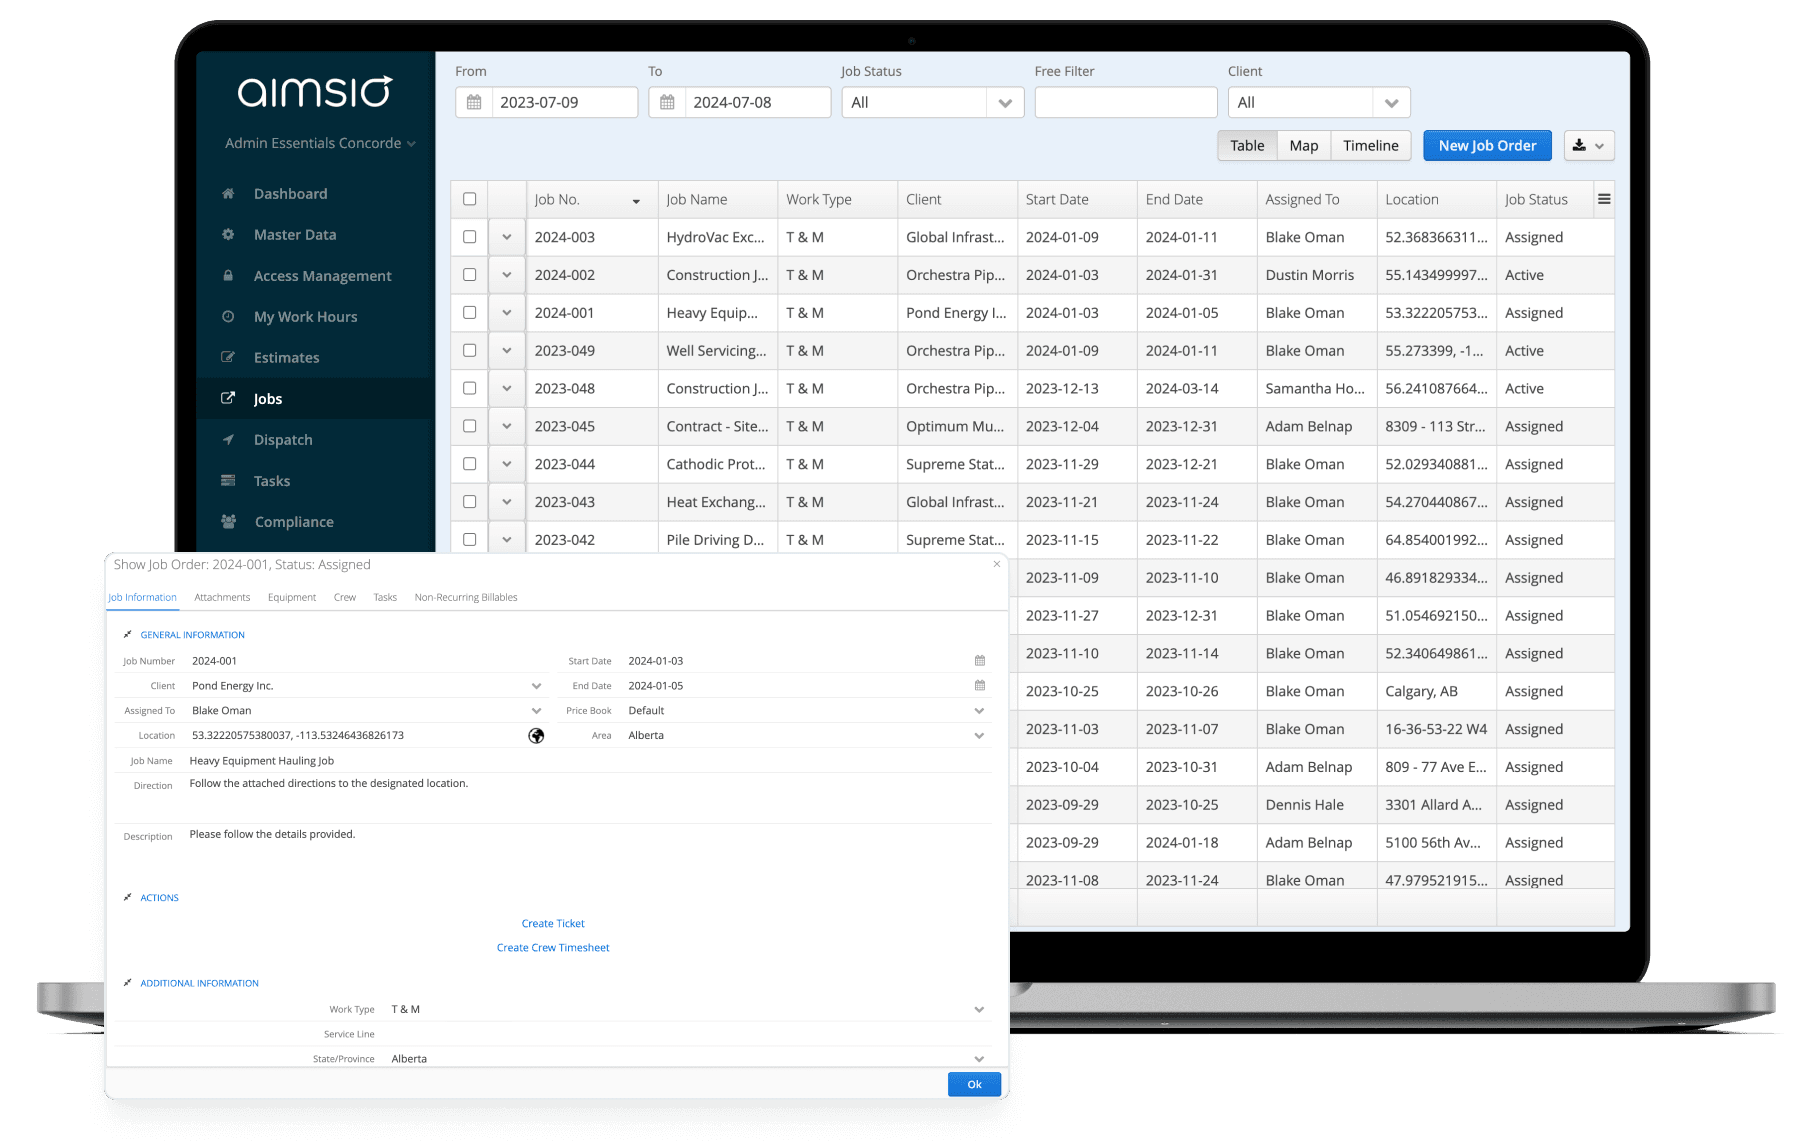The width and height of the screenshot is (1812, 1148).
Task: Select the Dashboard home icon
Action: tap(228, 193)
